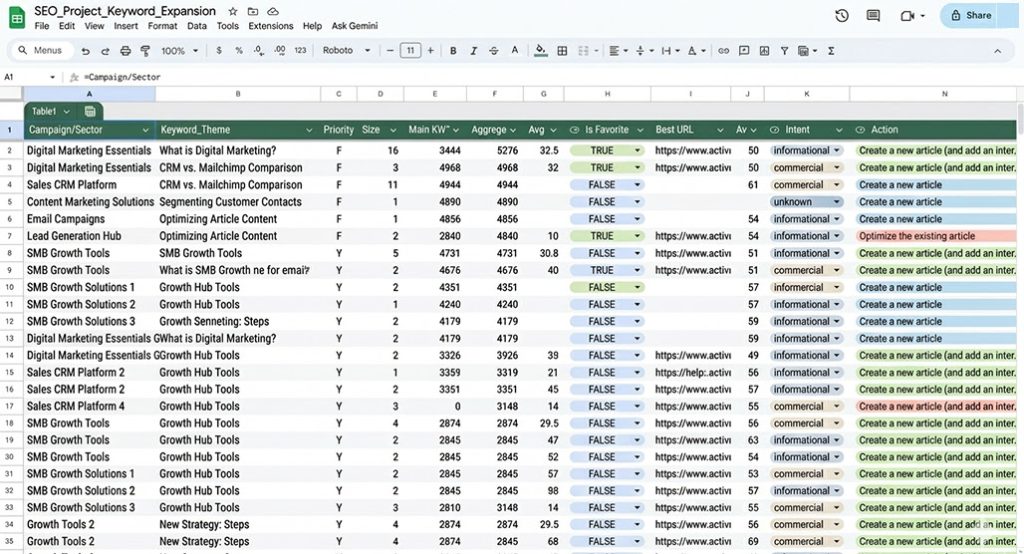Image resolution: width=1024 pixels, height=554 pixels.
Task: Open the Format menu
Action: click(162, 26)
